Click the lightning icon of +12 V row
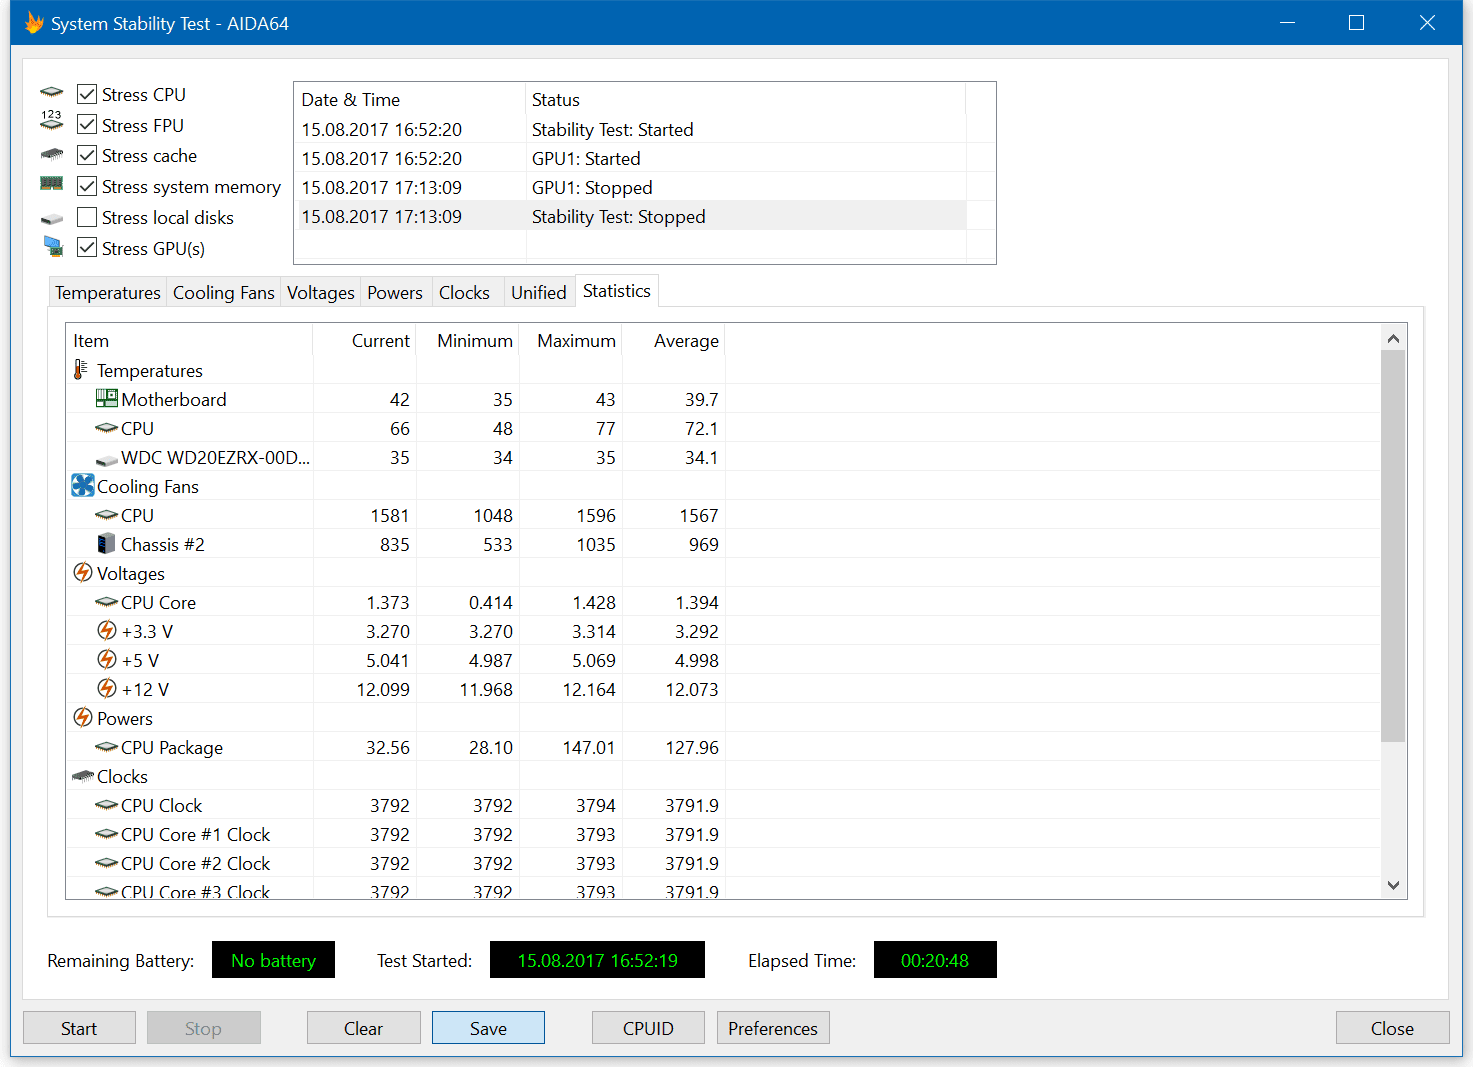The height and width of the screenshot is (1067, 1473). pos(107,688)
